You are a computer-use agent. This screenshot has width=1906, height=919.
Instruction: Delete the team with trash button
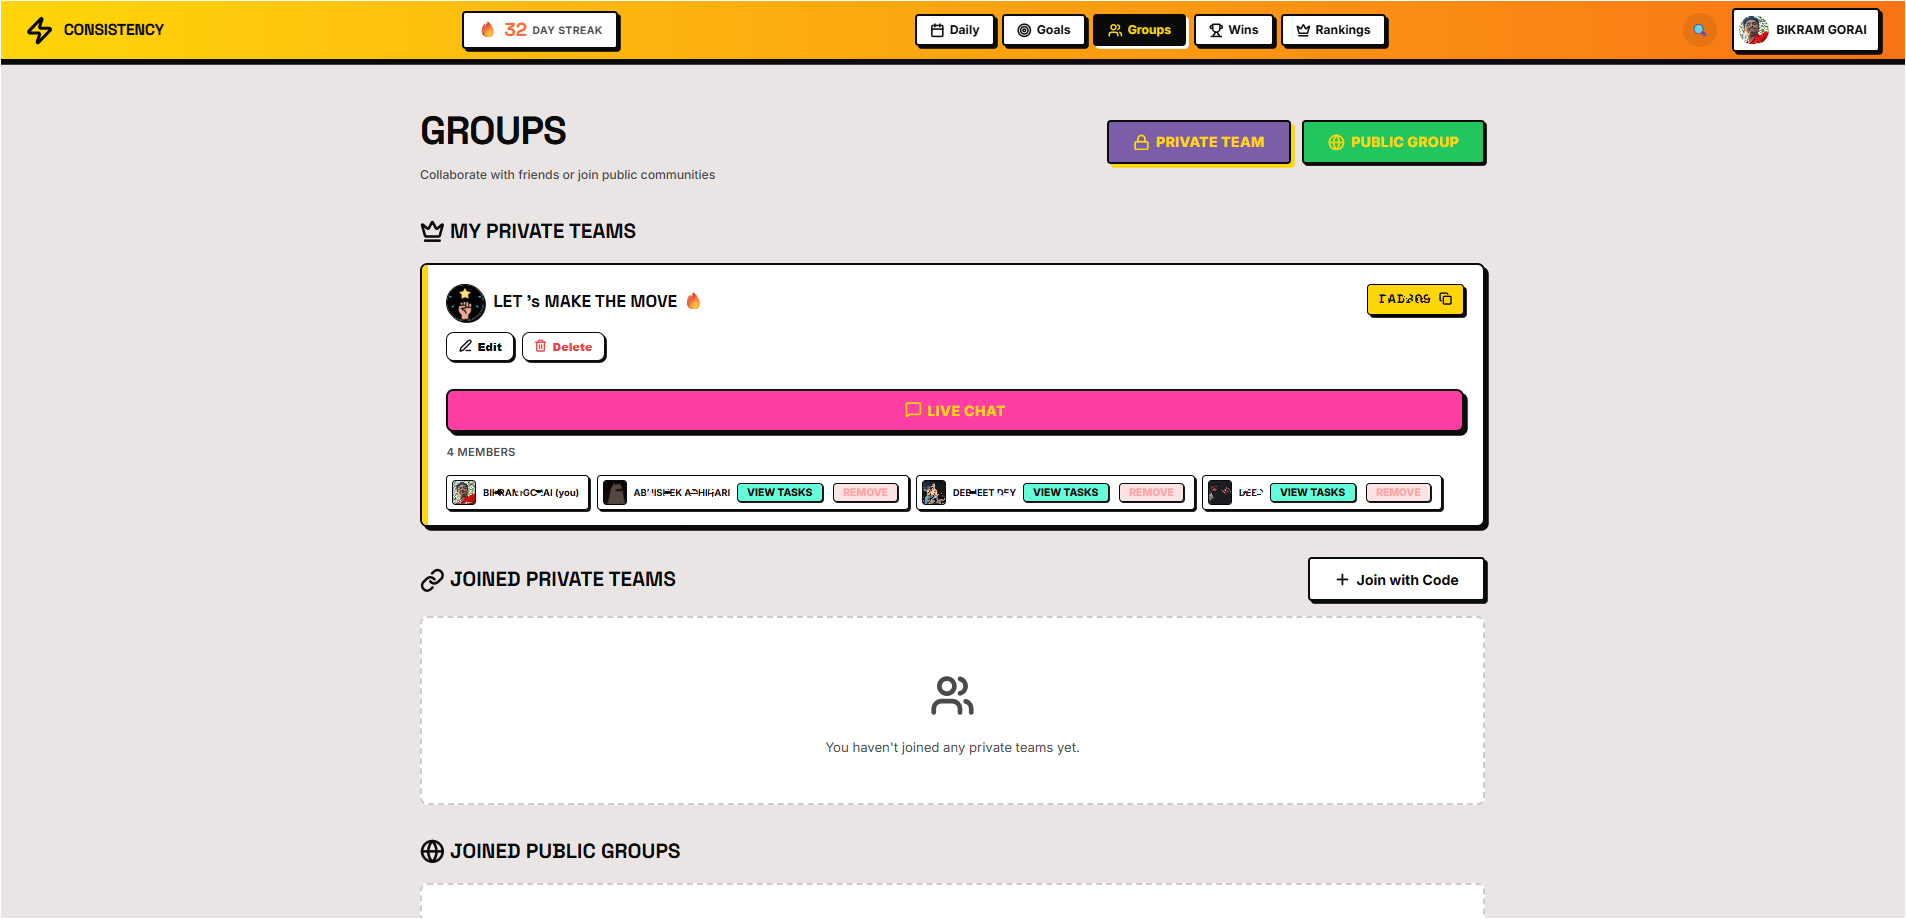[564, 347]
